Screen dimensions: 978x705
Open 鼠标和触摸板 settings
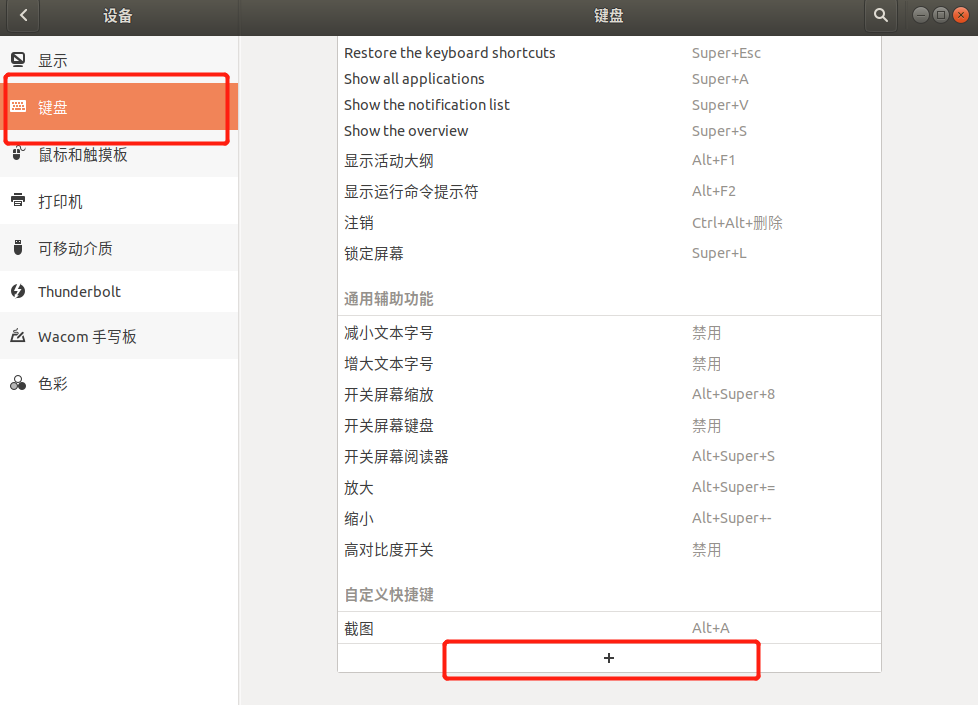tap(119, 153)
